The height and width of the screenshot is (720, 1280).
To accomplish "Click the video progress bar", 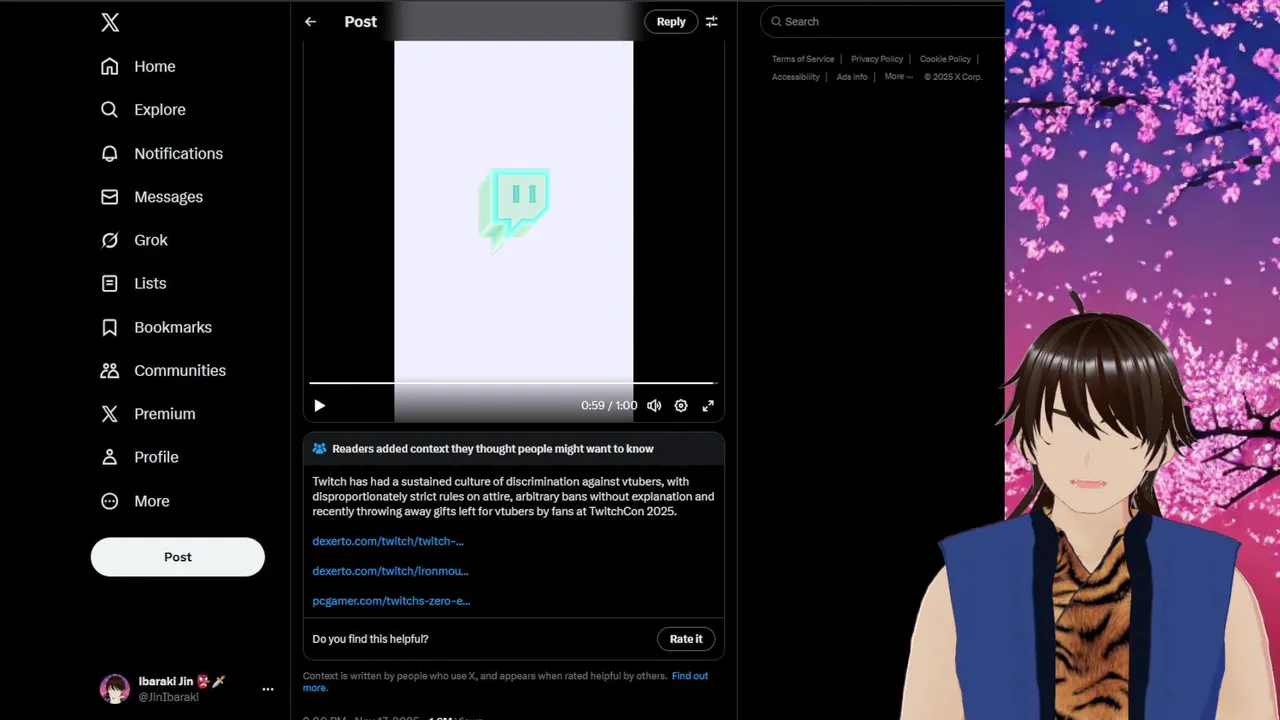I will [513, 383].
